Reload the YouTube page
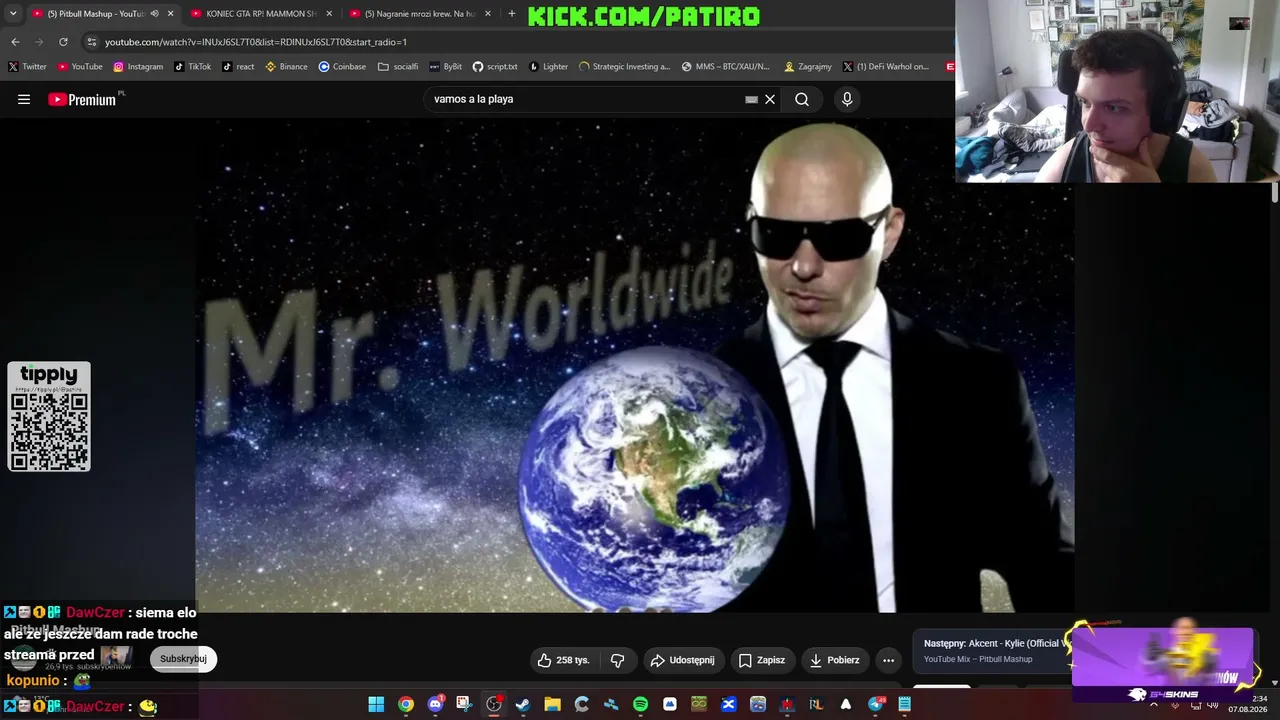Screen dimensions: 1280x720 point(63,42)
